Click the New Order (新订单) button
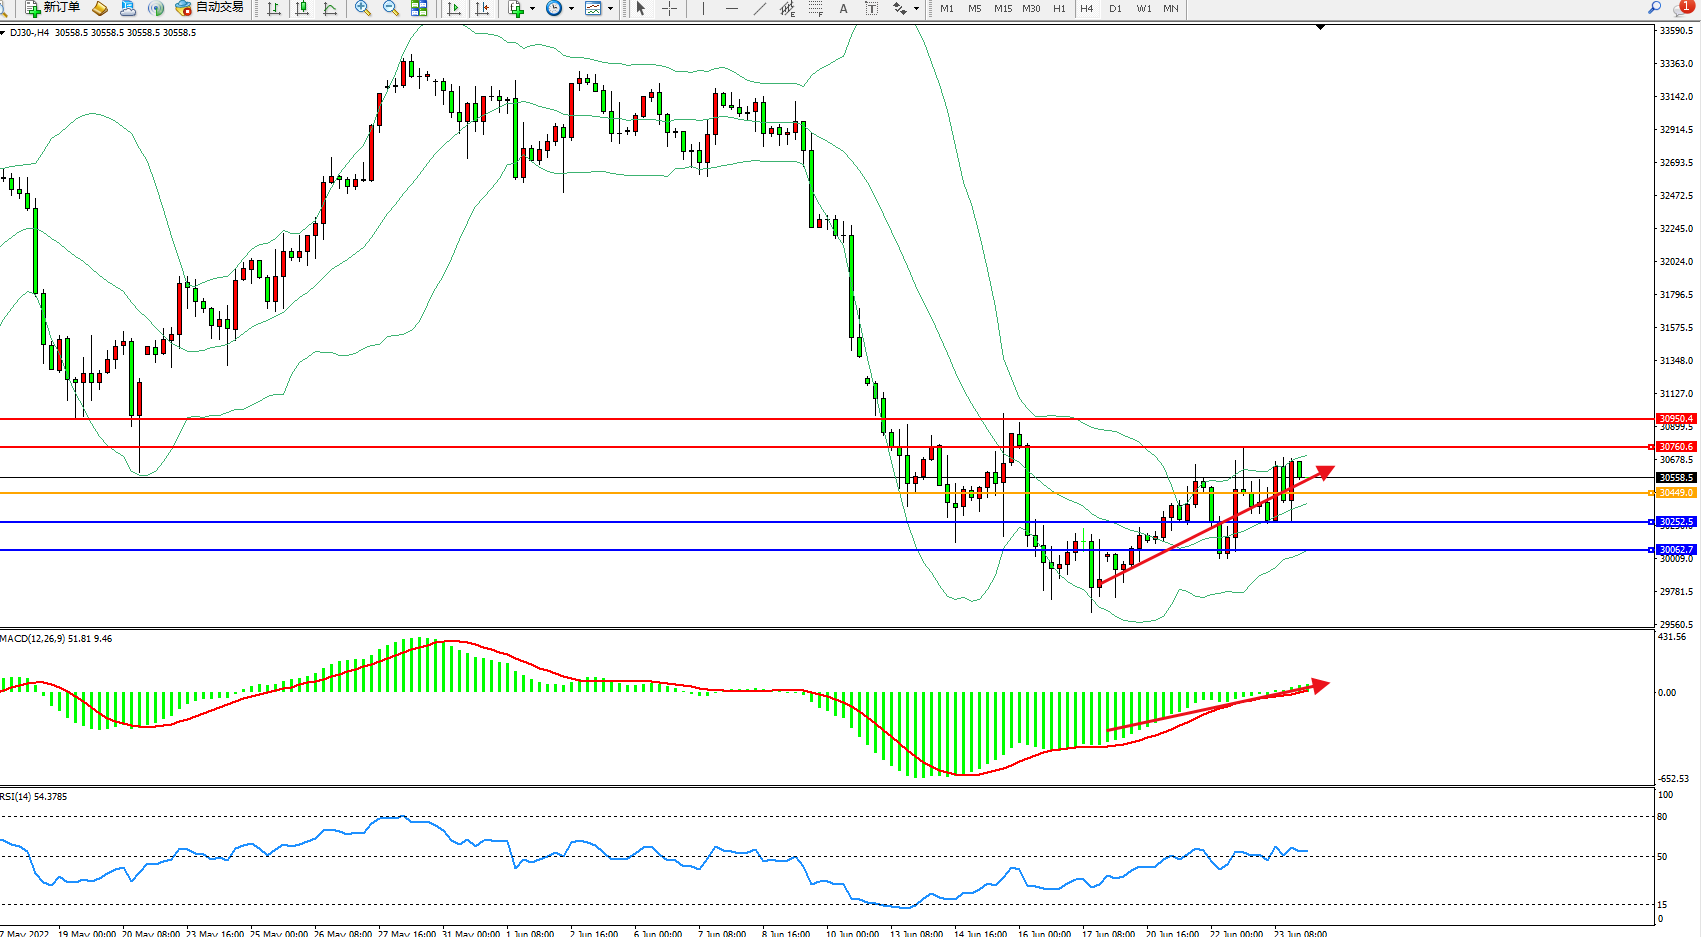 [x=52, y=8]
